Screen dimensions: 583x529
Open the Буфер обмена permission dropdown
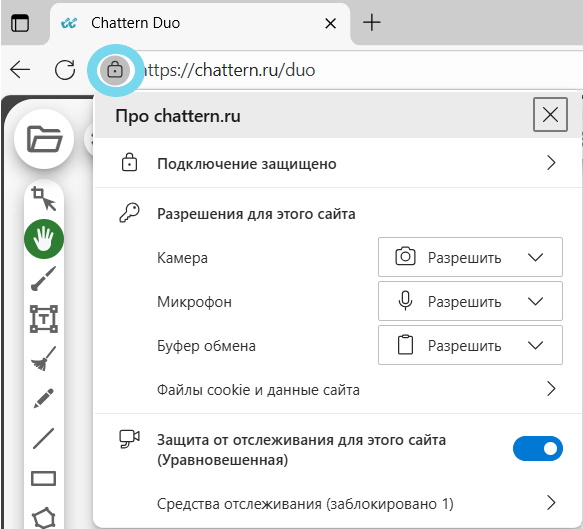470,345
